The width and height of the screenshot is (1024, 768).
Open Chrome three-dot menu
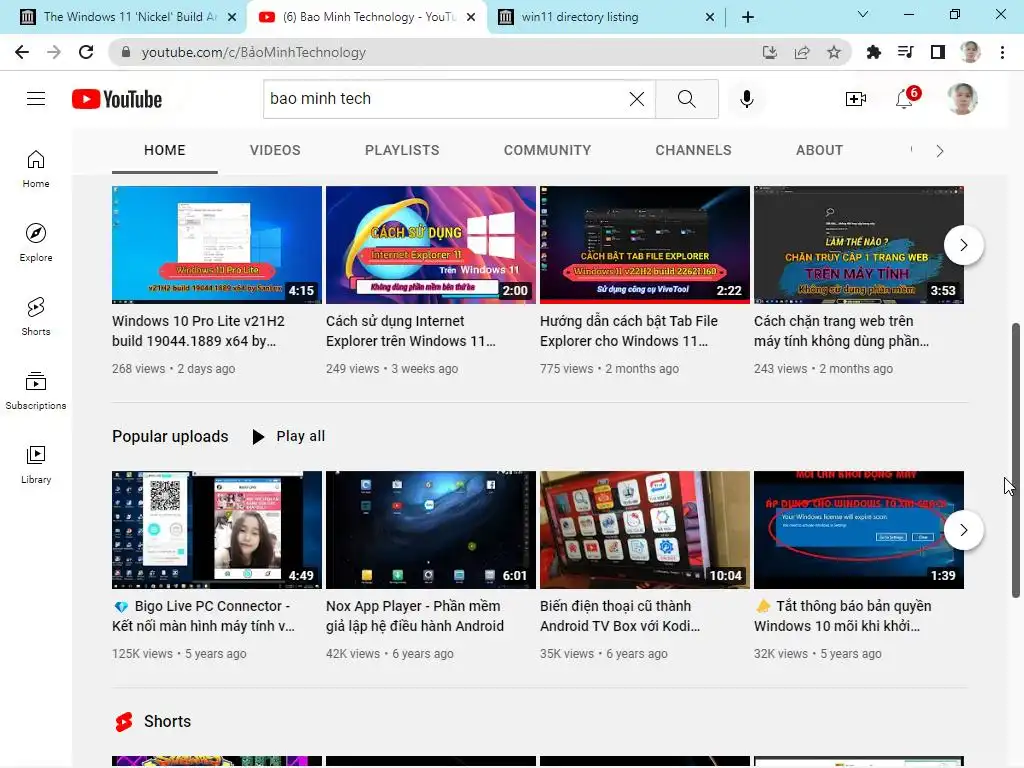tap(1002, 52)
